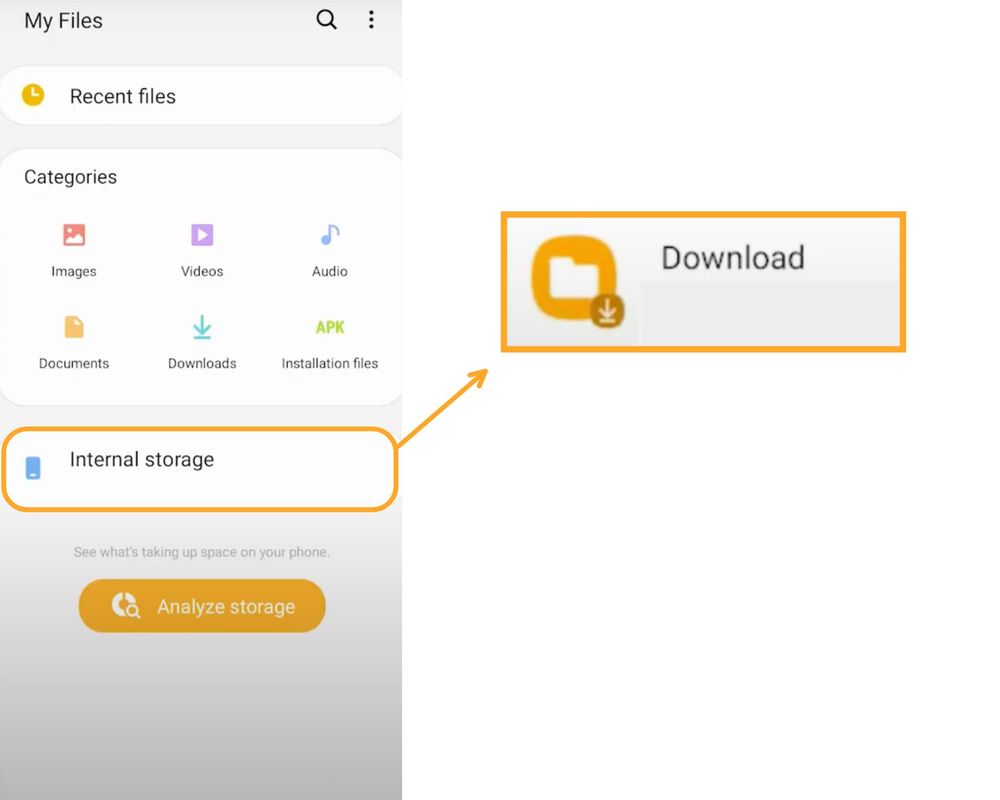The image size is (1000, 800).
Task: Click the My Files title
Action: click(62, 21)
